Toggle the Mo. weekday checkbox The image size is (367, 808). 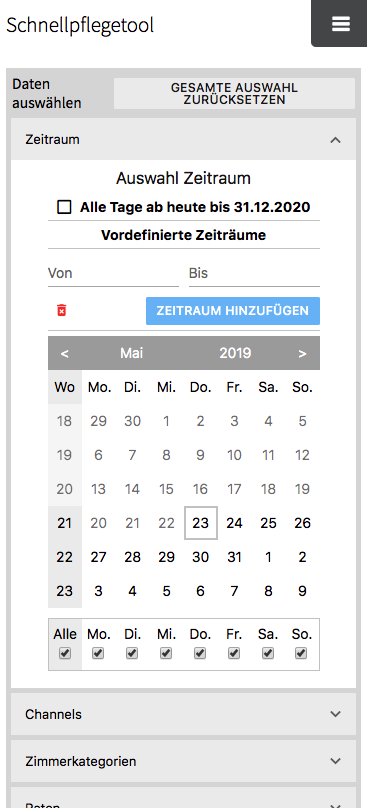(x=98, y=653)
